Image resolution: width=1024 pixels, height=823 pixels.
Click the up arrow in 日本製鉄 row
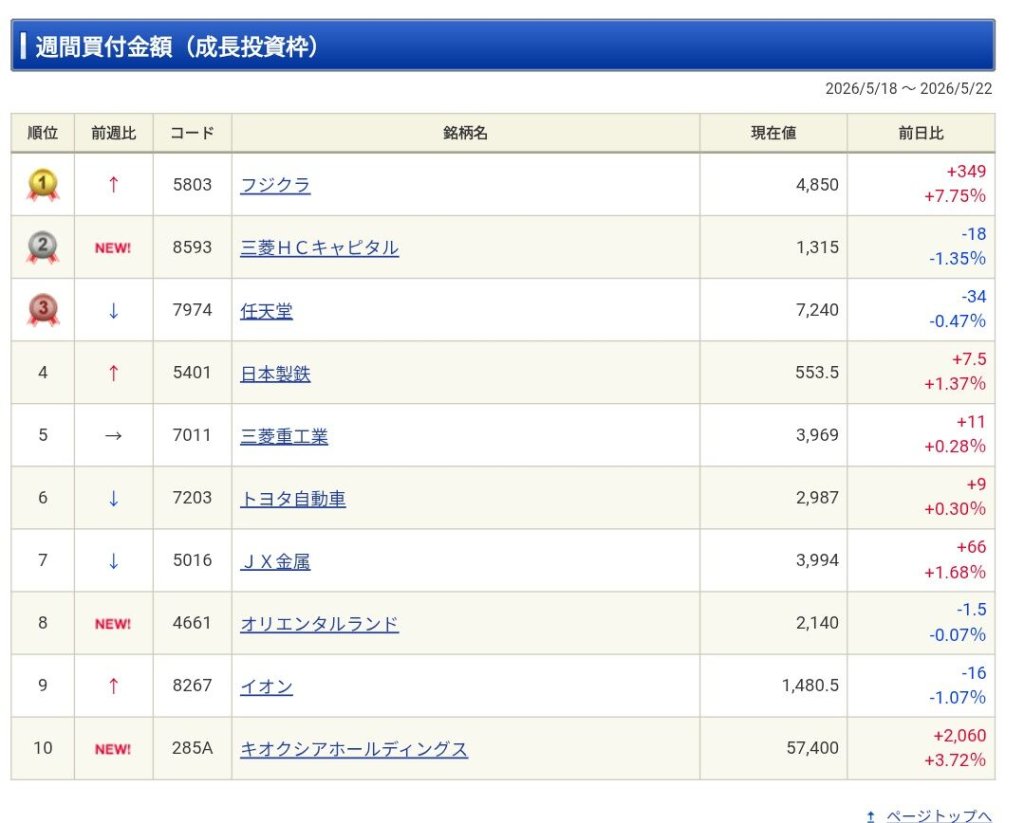(x=114, y=373)
